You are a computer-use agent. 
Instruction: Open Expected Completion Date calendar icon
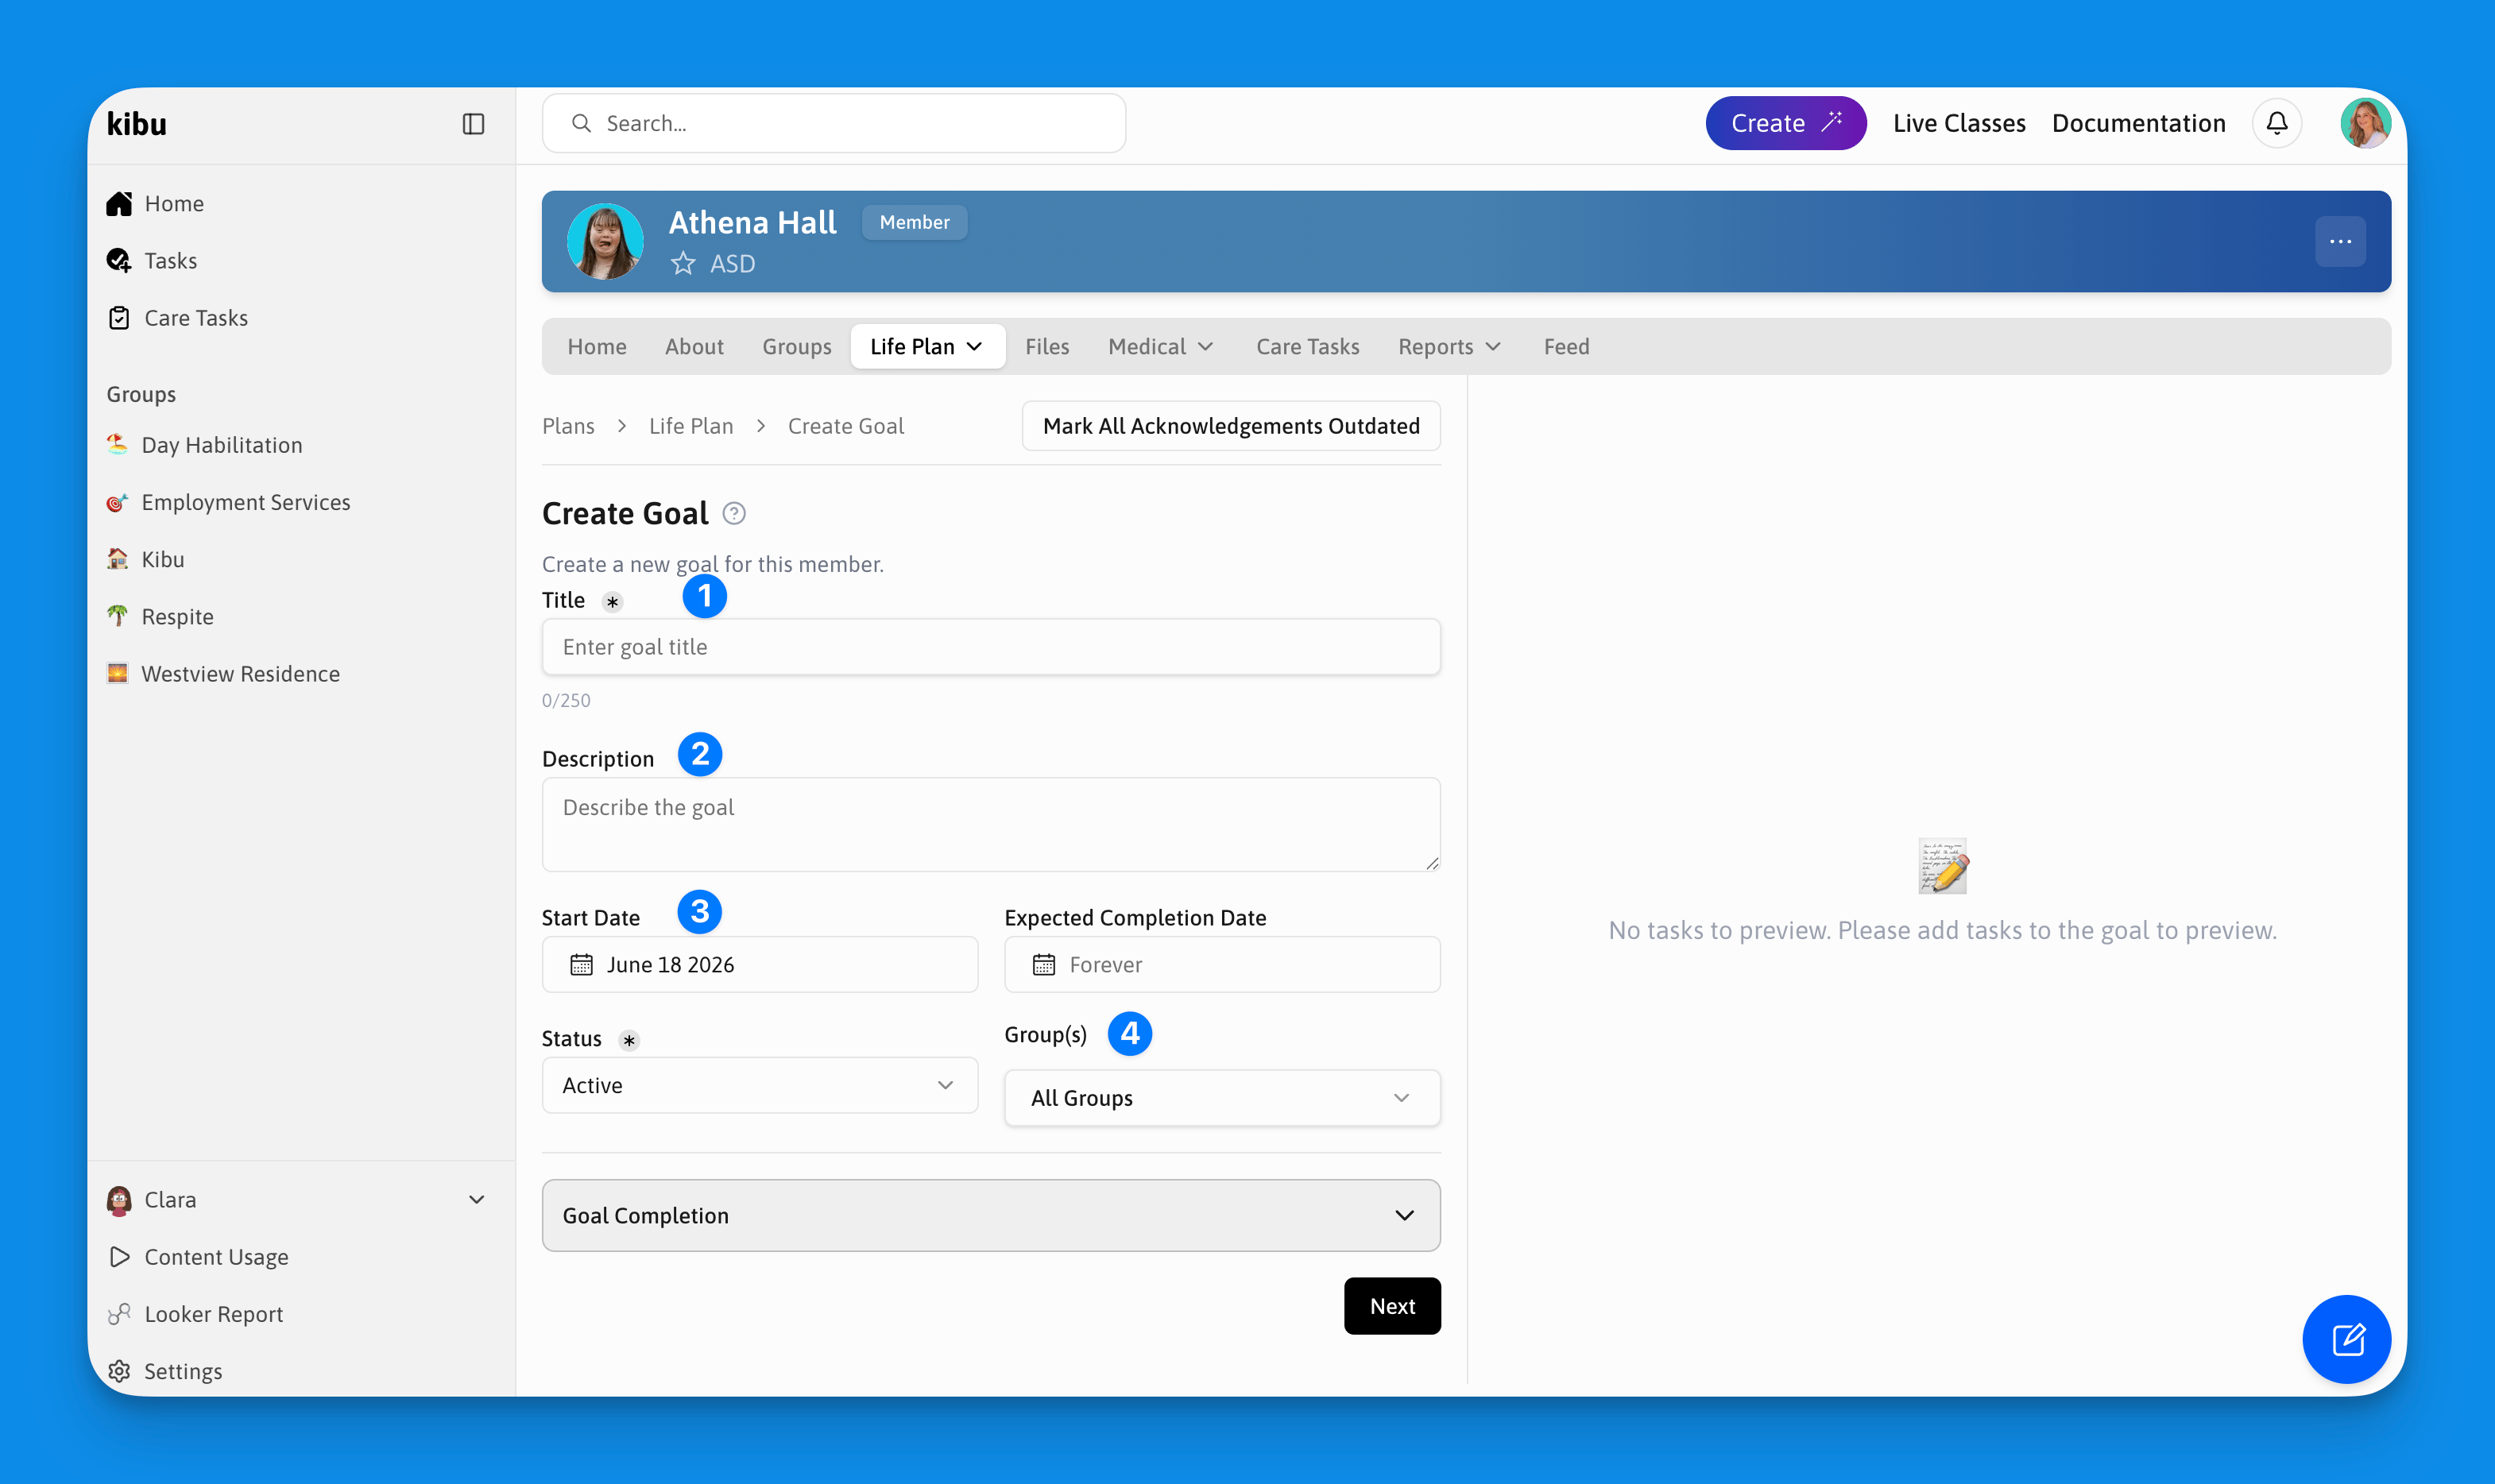click(1043, 965)
